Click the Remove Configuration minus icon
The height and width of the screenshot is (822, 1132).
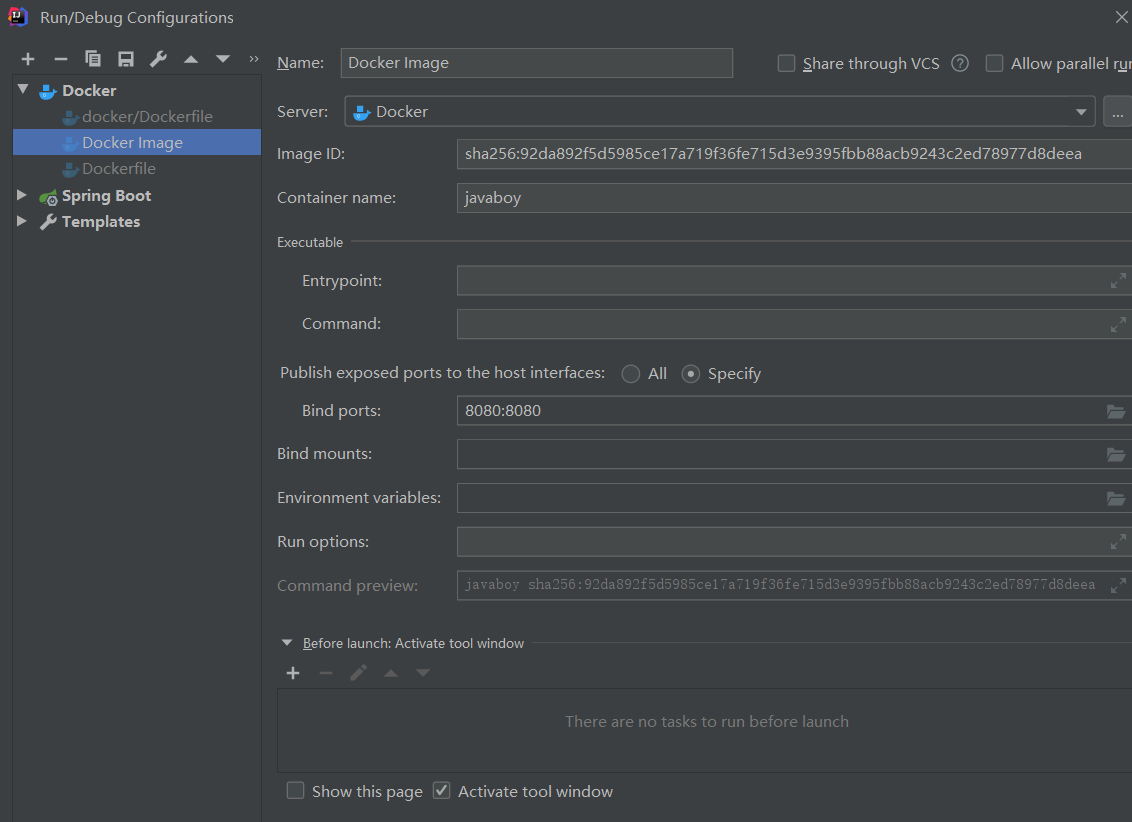pos(61,60)
